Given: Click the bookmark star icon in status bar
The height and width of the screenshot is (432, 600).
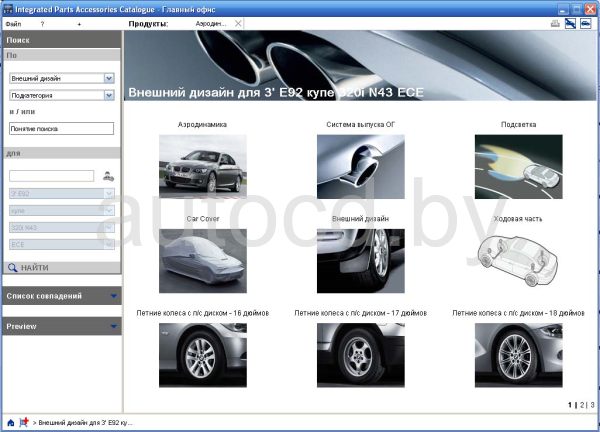Looking at the screenshot, I should tap(24, 422).
